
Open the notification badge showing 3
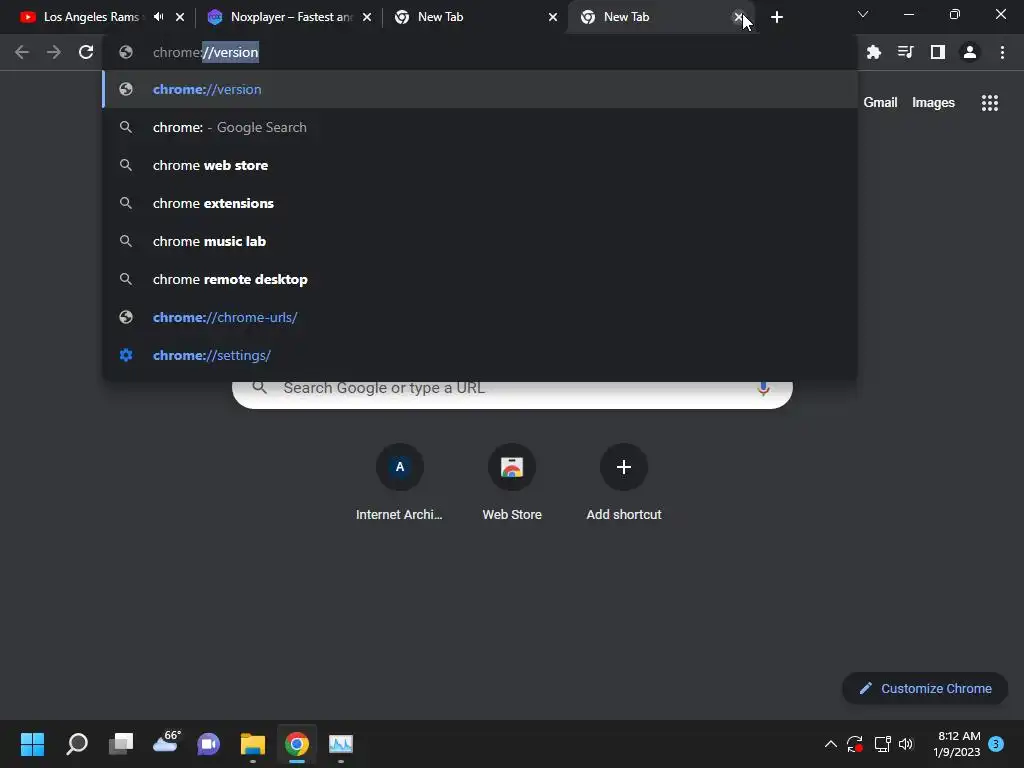(996, 744)
